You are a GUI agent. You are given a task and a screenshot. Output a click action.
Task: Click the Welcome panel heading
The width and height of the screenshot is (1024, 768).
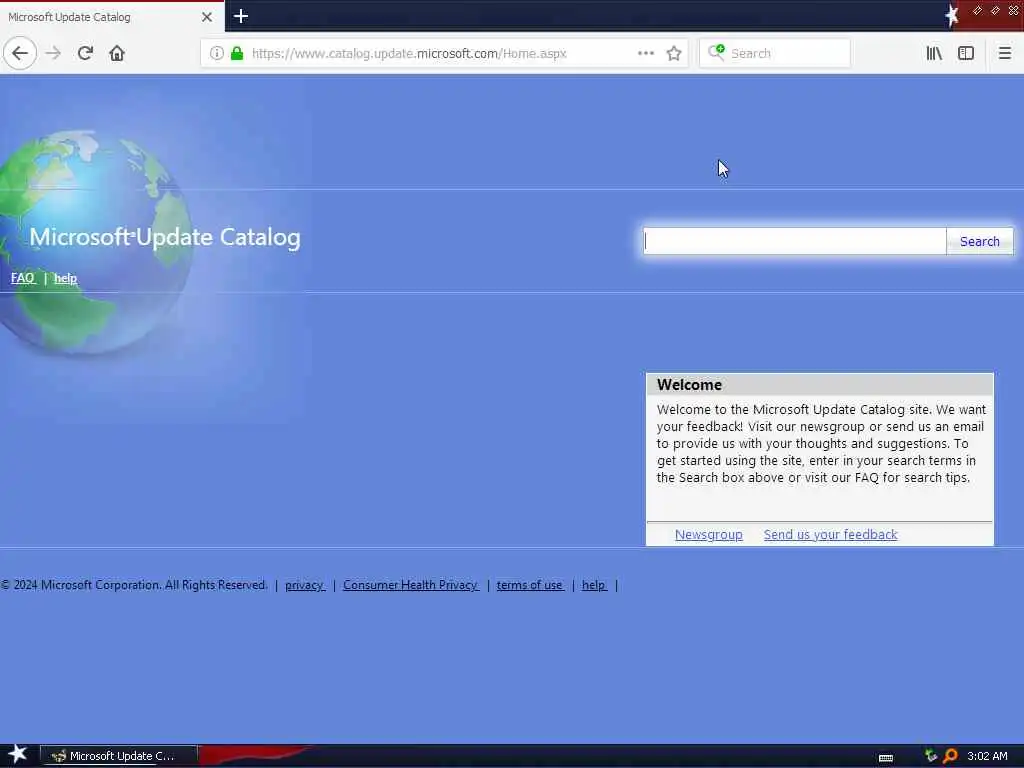pos(690,385)
